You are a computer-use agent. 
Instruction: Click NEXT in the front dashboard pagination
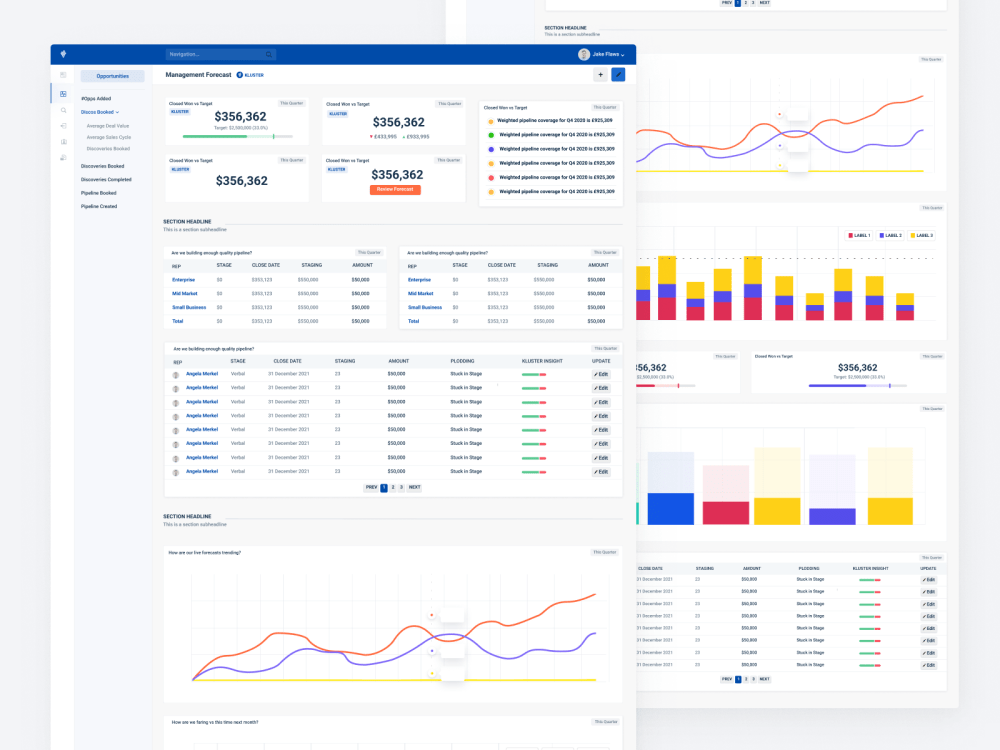(415, 487)
